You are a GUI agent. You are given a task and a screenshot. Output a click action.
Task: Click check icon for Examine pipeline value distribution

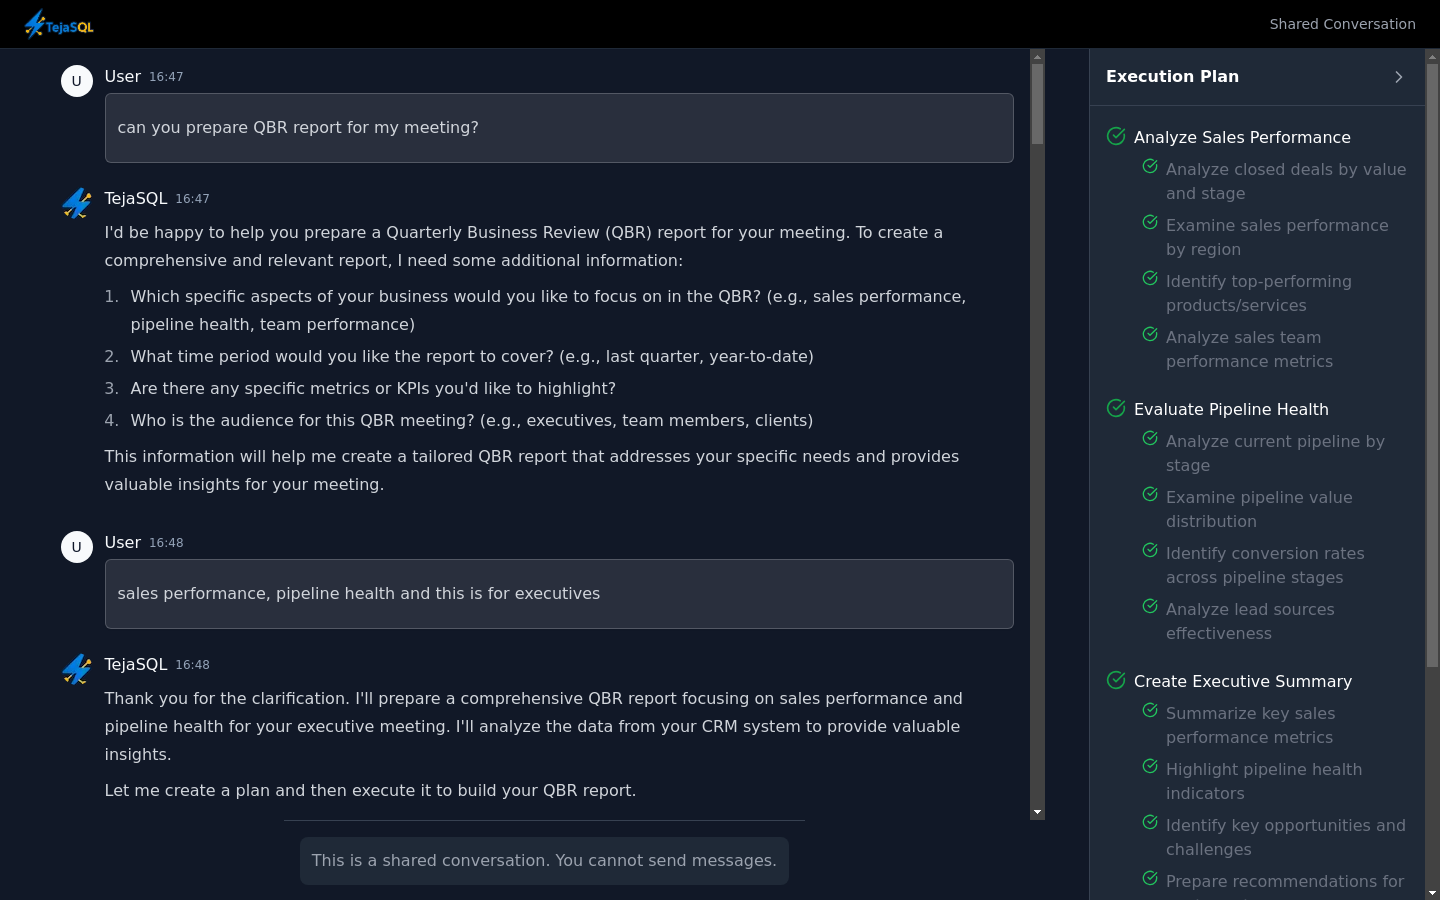click(x=1150, y=494)
